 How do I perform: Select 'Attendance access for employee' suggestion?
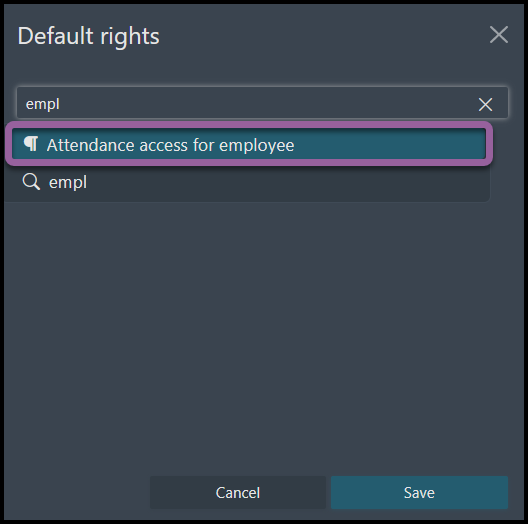(249, 144)
